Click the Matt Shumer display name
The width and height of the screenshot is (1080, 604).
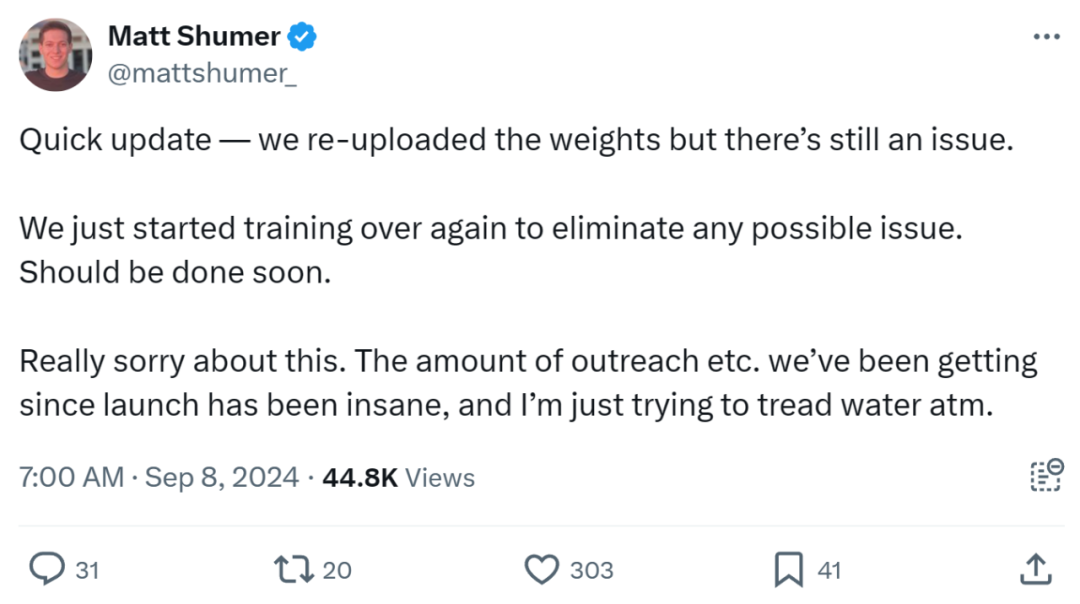click(194, 37)
